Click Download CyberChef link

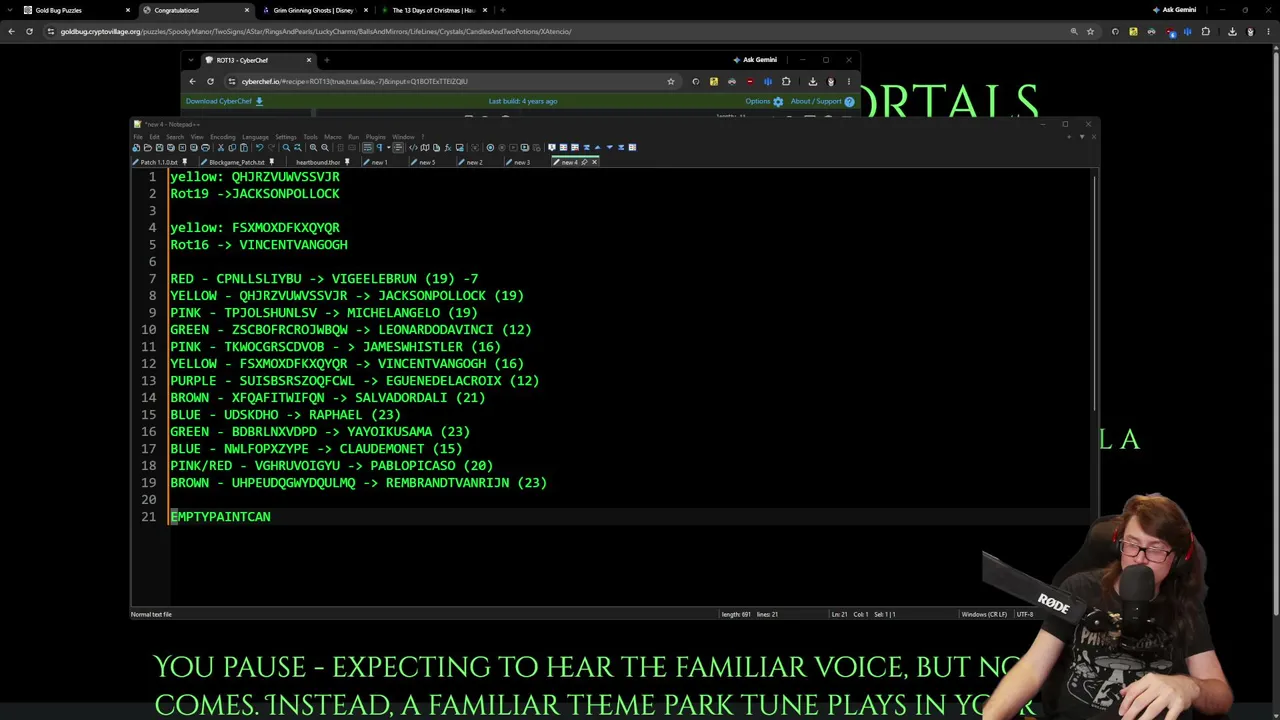[x=224, y=101]
